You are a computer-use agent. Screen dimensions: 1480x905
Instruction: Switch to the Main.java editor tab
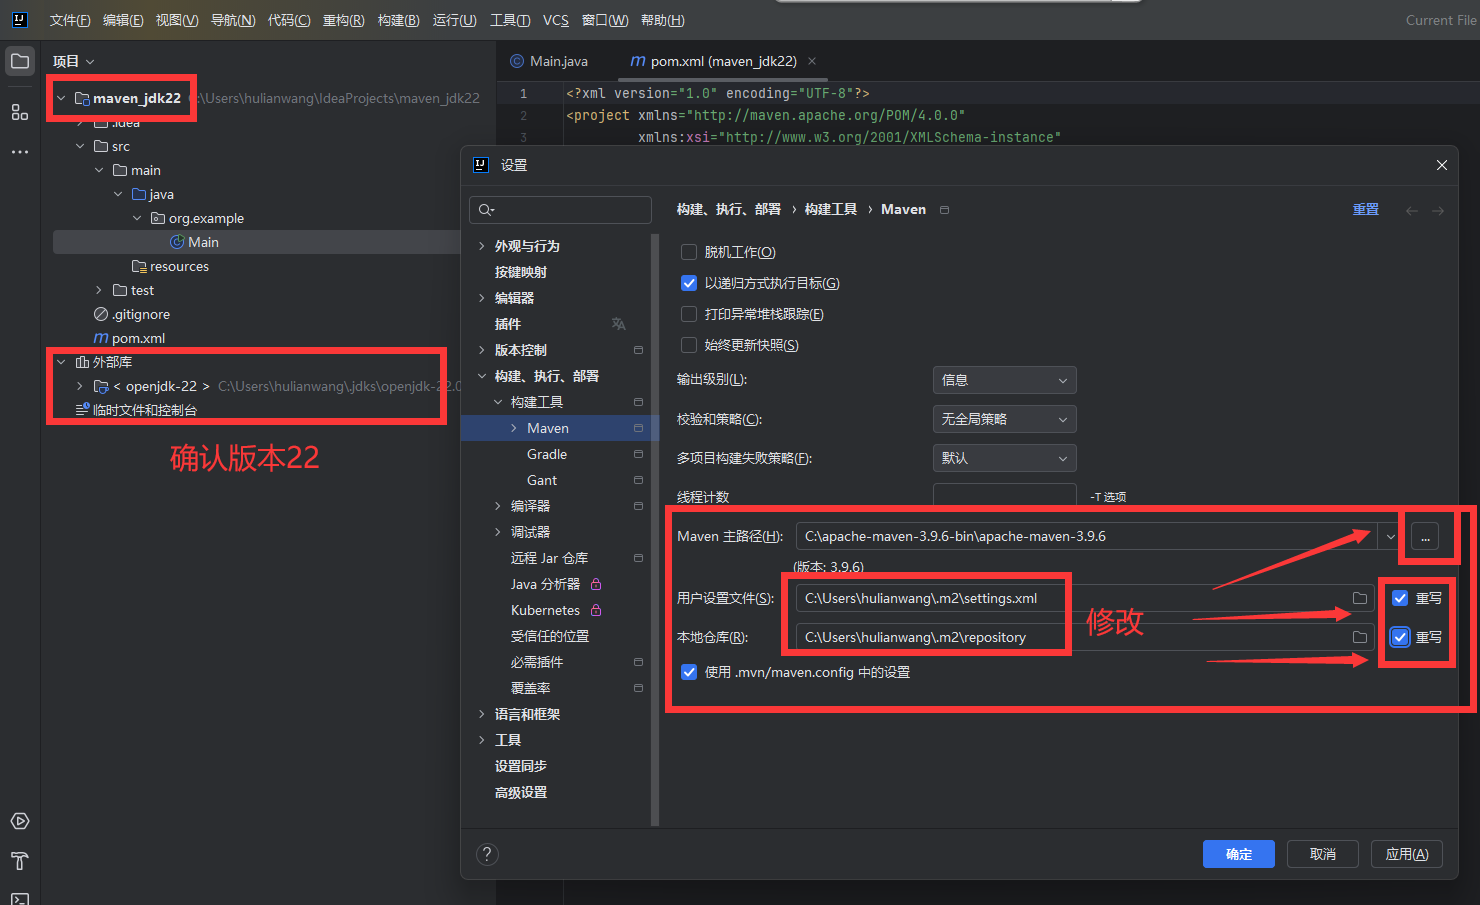(549, 61)
